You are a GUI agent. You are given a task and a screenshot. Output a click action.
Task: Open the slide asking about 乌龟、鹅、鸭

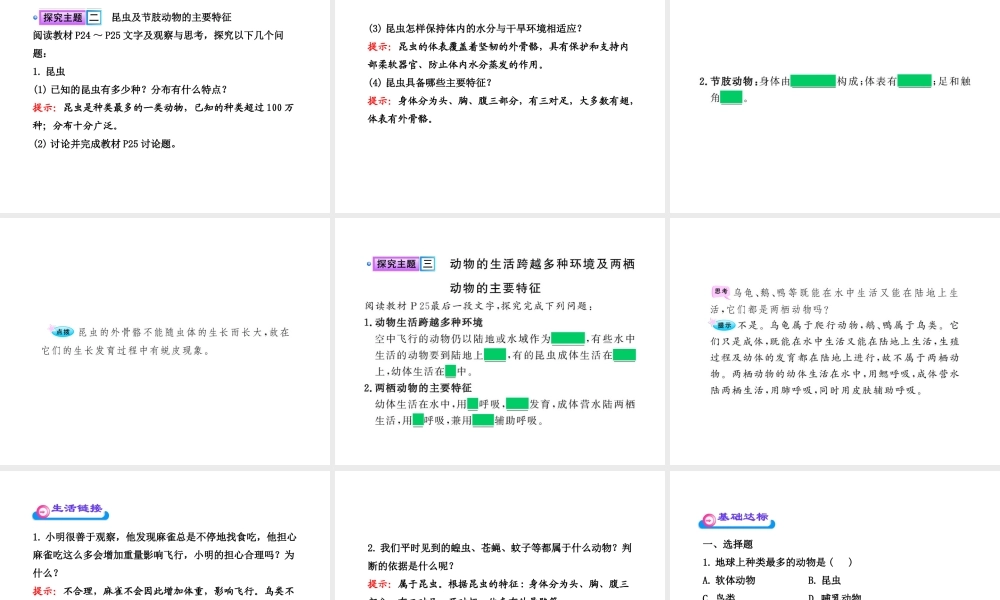835,341
